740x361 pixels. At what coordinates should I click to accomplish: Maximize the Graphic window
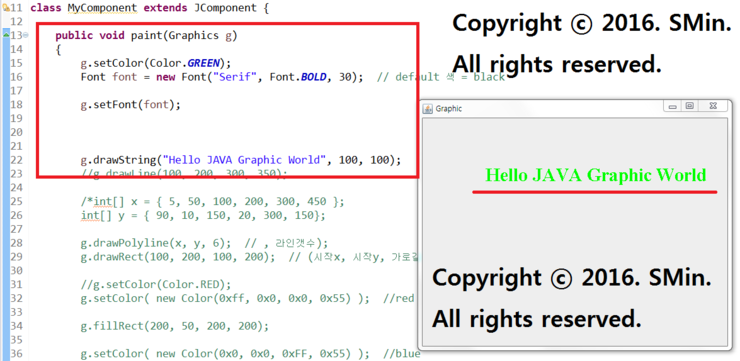coord(690,107)
